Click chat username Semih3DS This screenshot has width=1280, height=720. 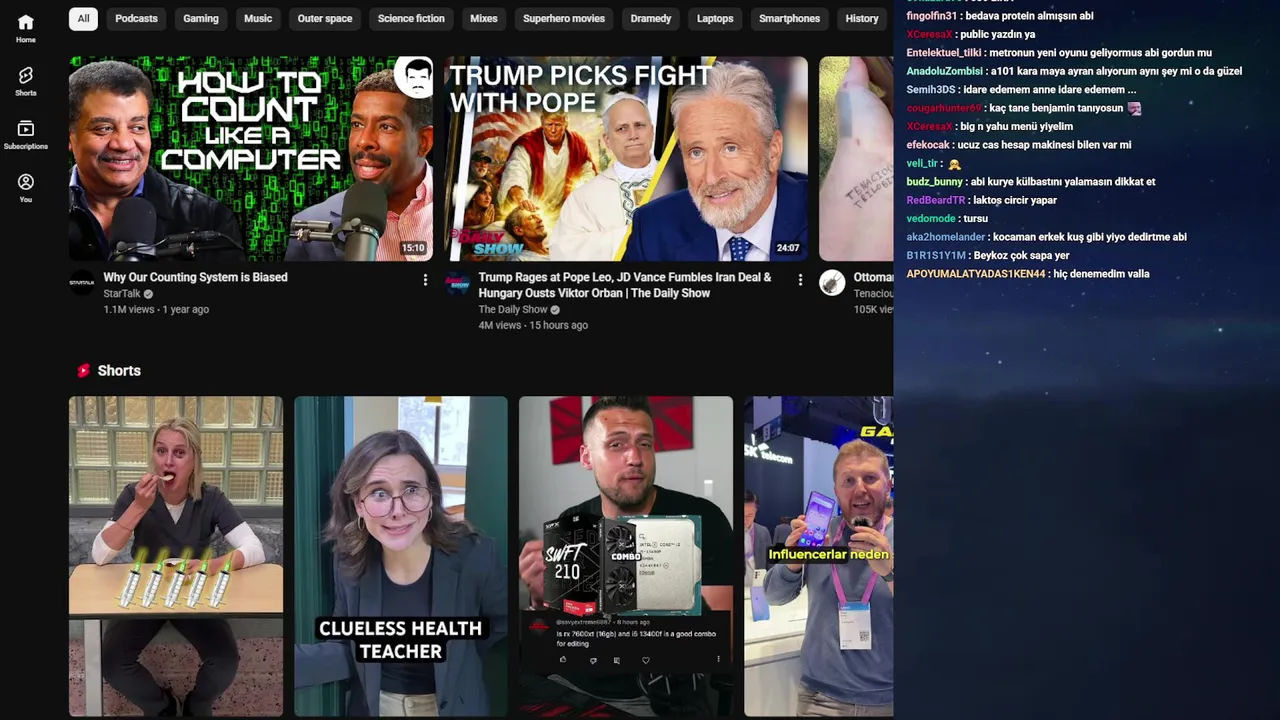point(930,90)
